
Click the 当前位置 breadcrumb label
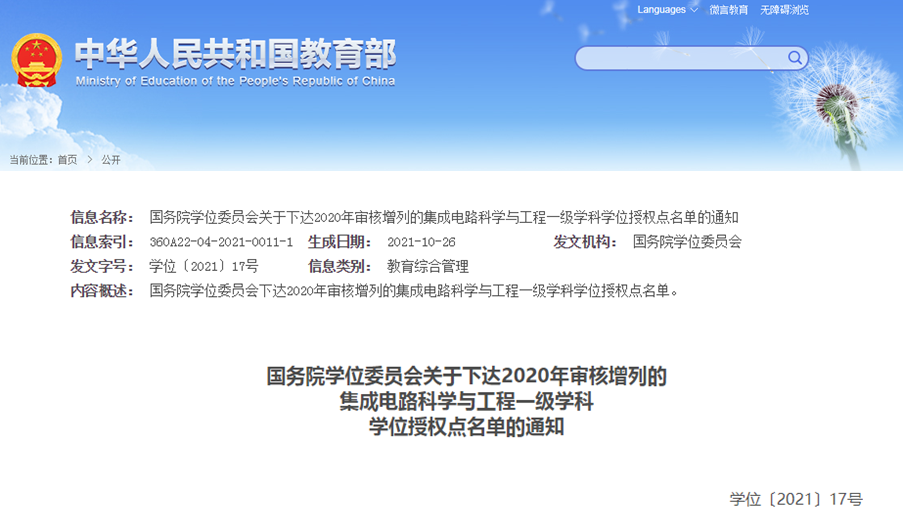[32, 160]
